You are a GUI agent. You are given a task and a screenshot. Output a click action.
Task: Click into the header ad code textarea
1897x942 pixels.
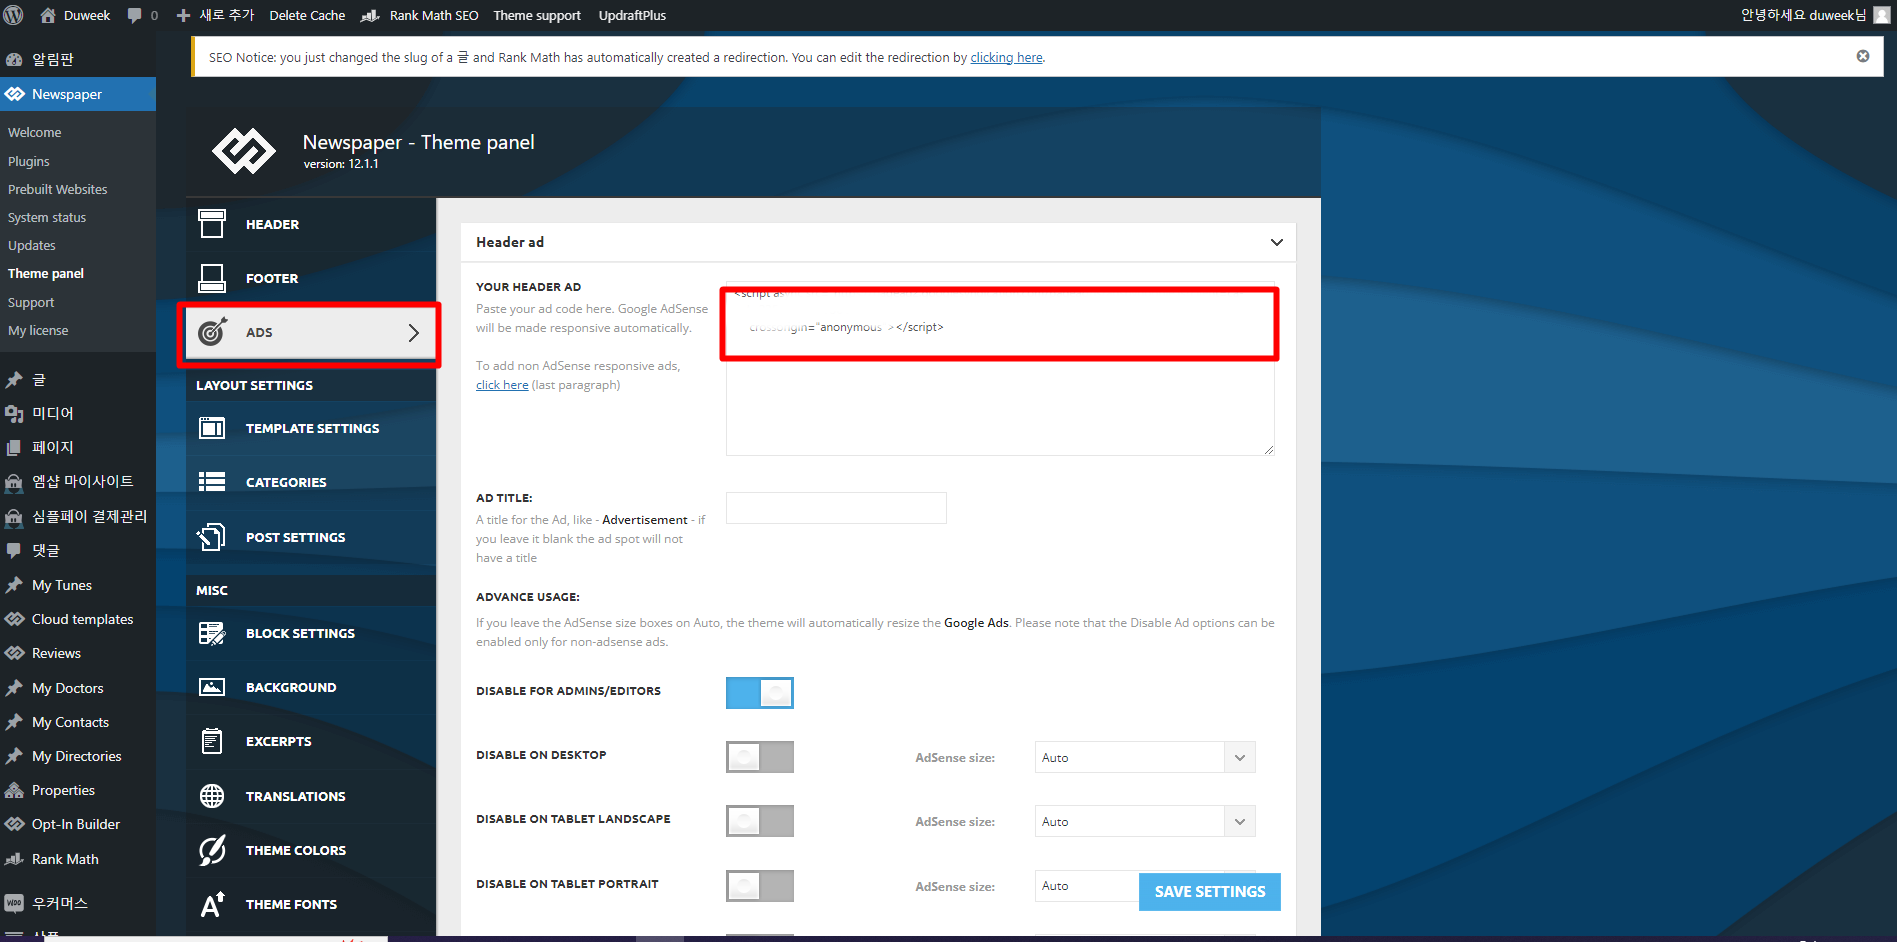click(x=1000, y=368)
